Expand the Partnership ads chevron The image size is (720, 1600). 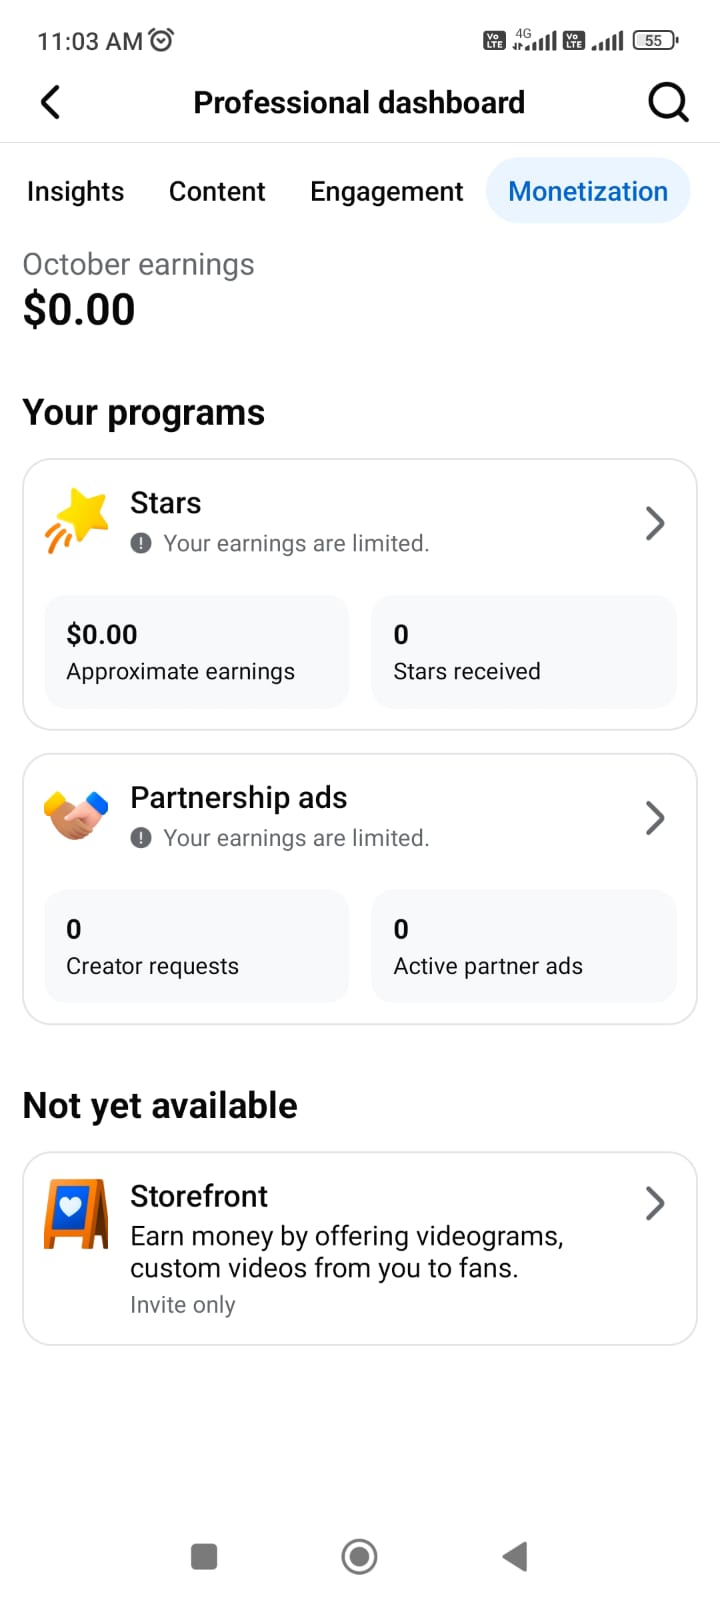click(655, 818)
